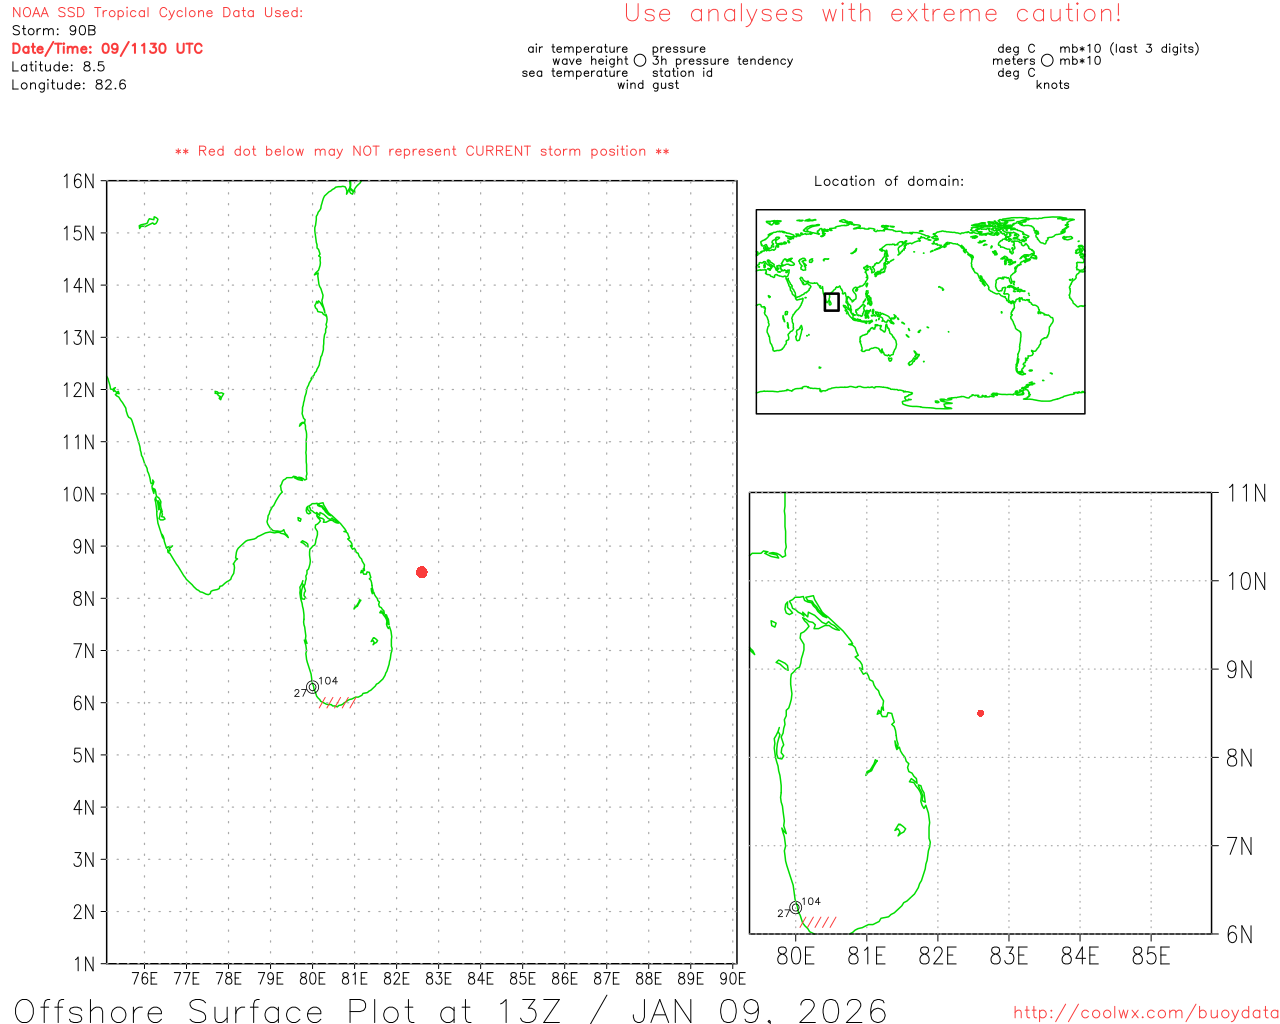Click the 'Offshore Surface Plot at 13Z' footer
Viewport: 1280px width, 1024px height.
450,1010
